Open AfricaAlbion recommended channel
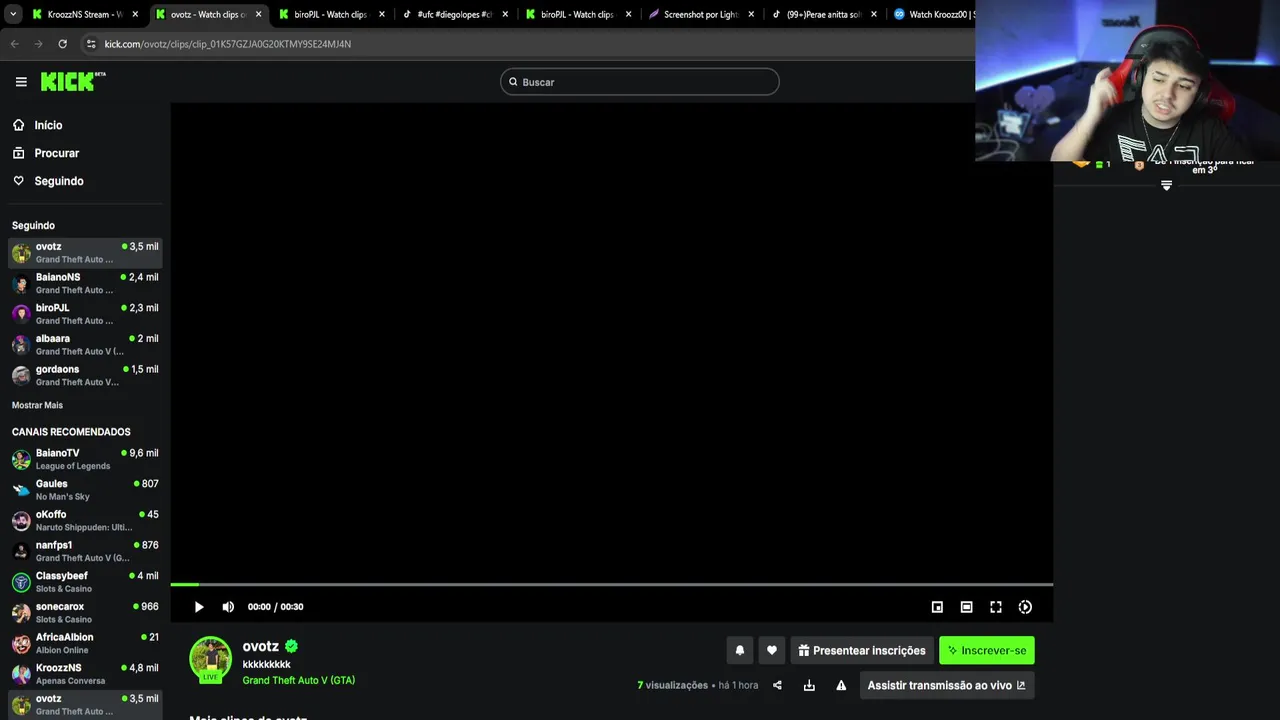 coord(85,643)
